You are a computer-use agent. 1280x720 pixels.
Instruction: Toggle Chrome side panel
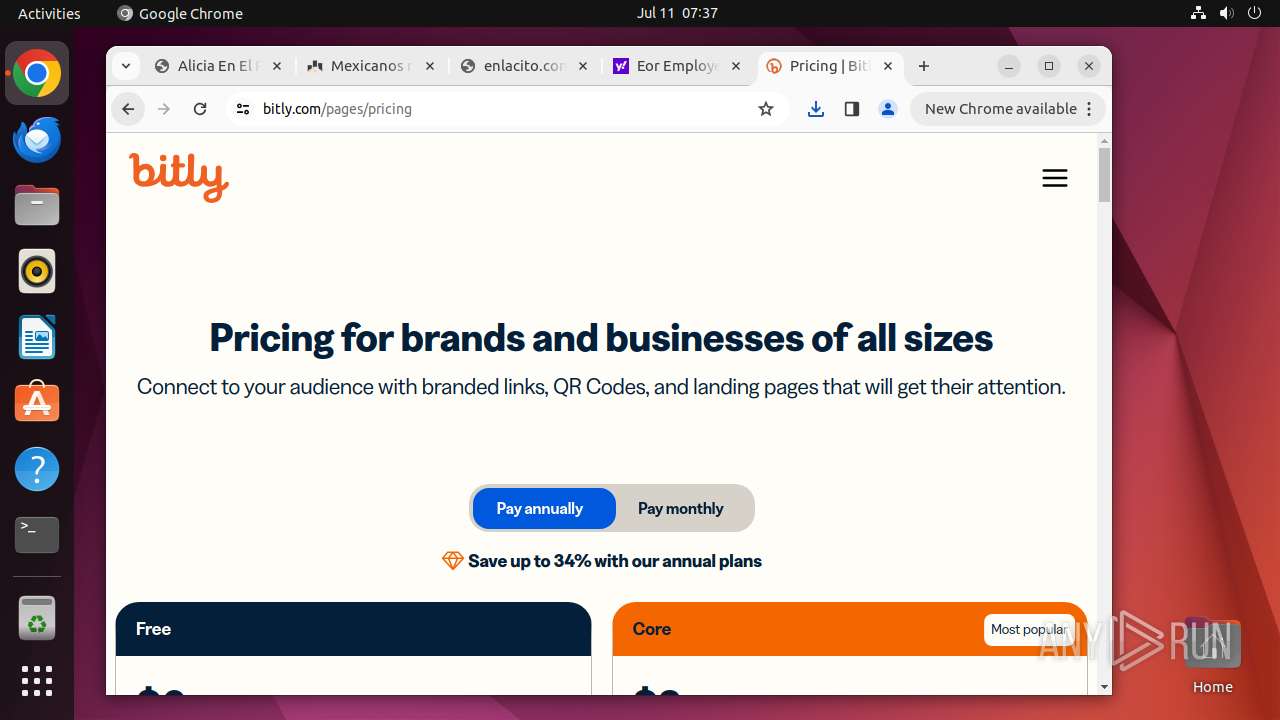[852, 109]
